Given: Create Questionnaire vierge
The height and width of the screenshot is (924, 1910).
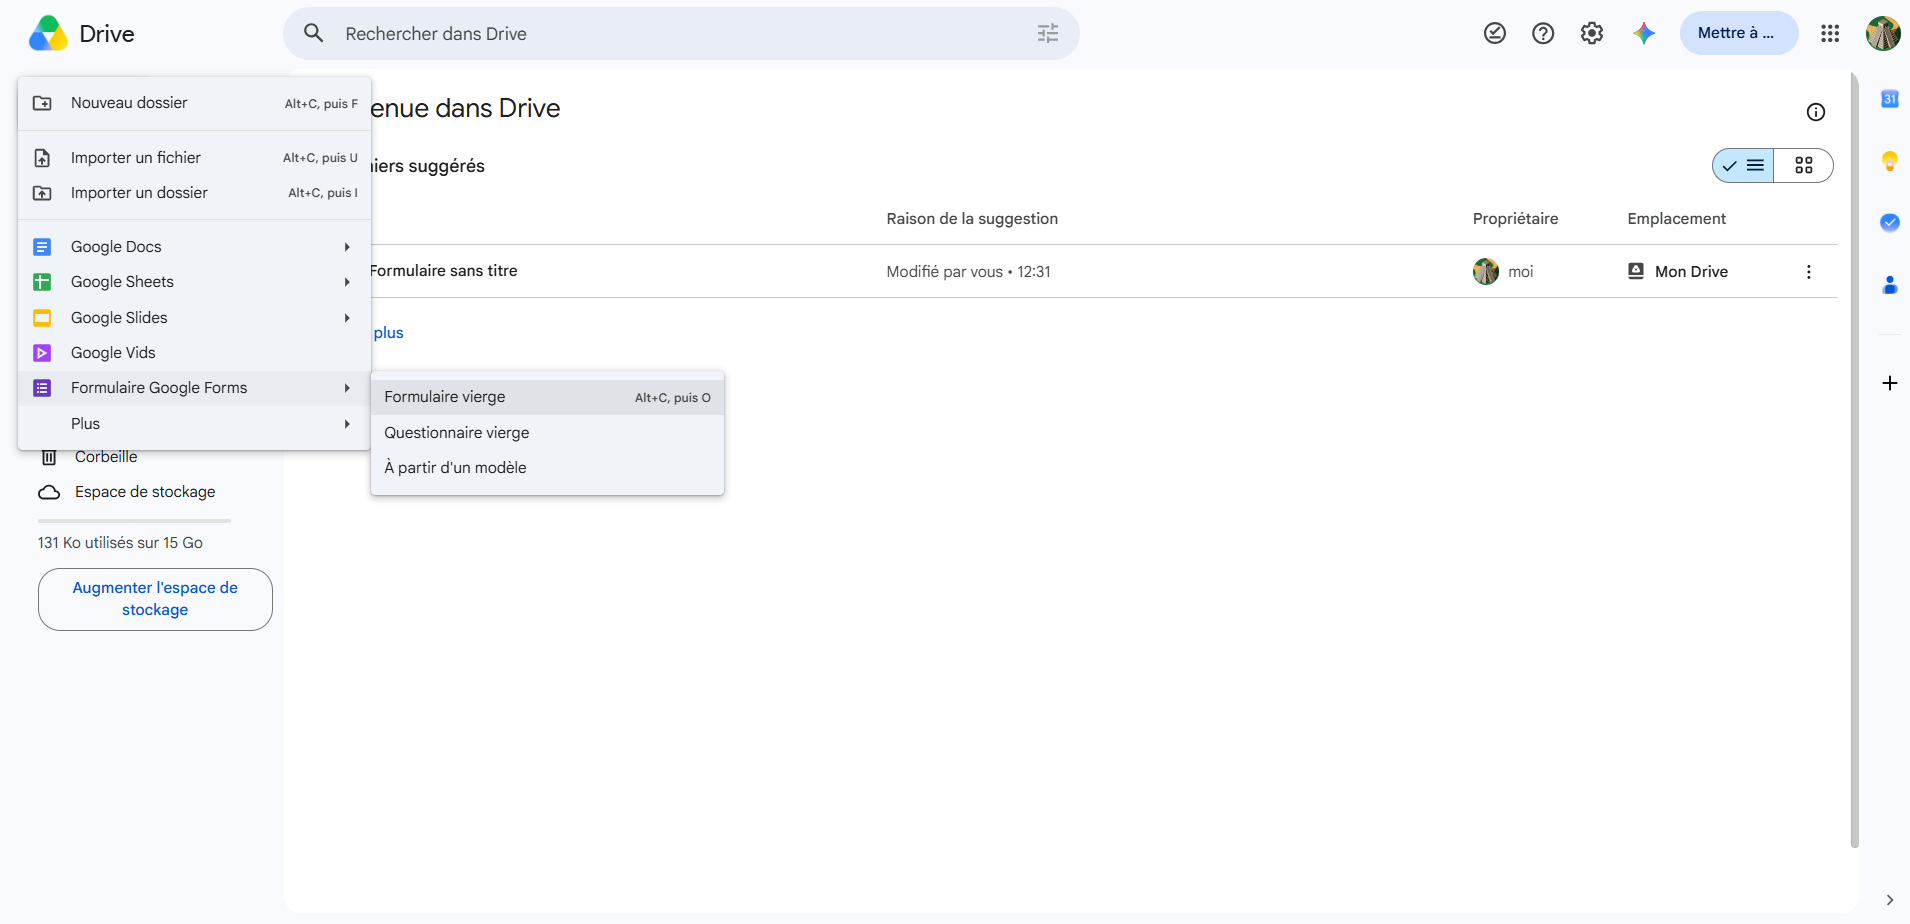Looking at the screenshot, I should click(547, 433).
